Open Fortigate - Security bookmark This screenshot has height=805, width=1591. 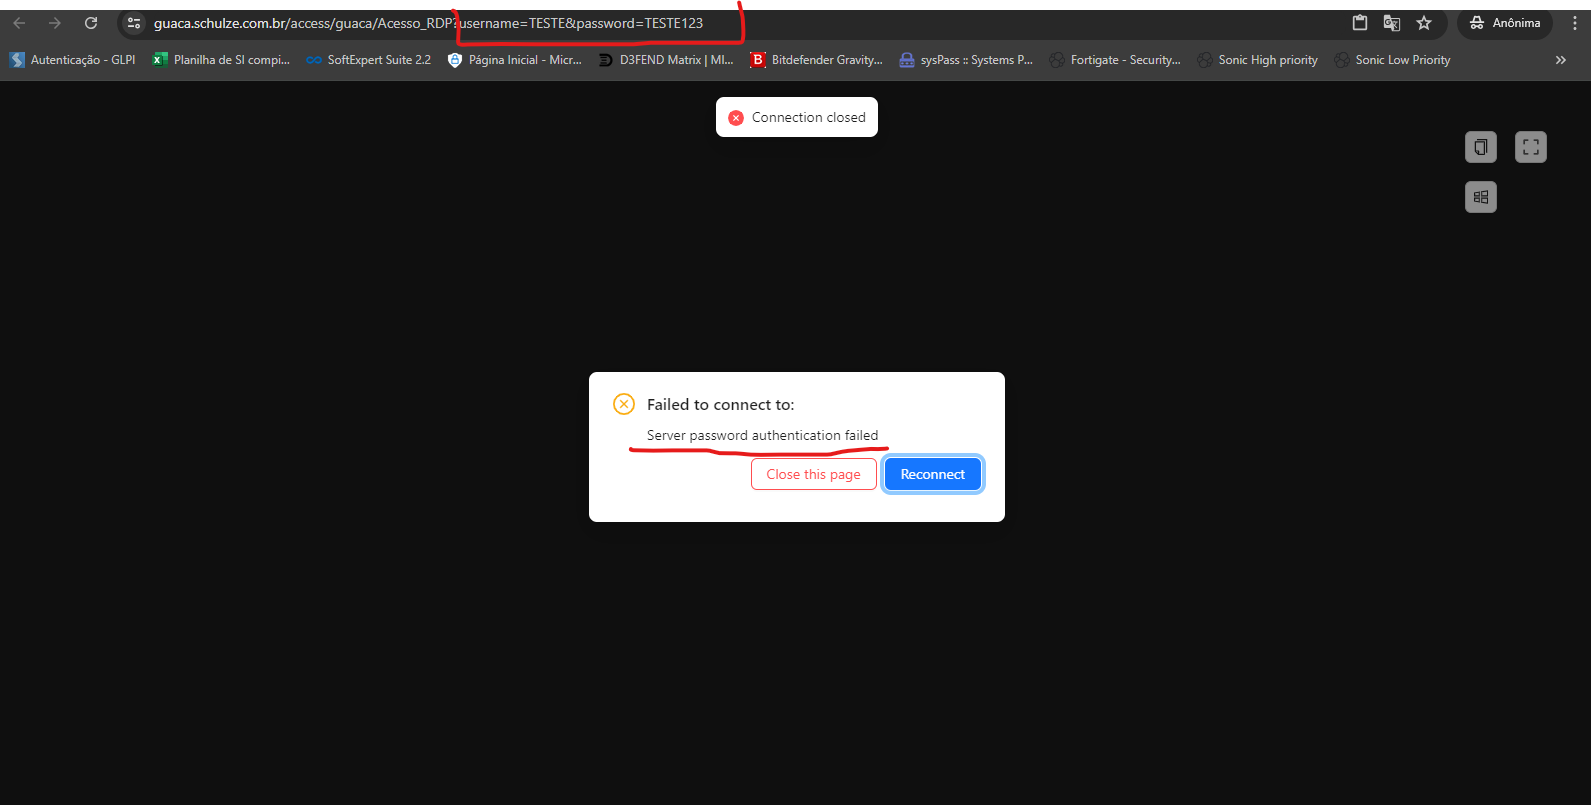(x=1115, y=60)
